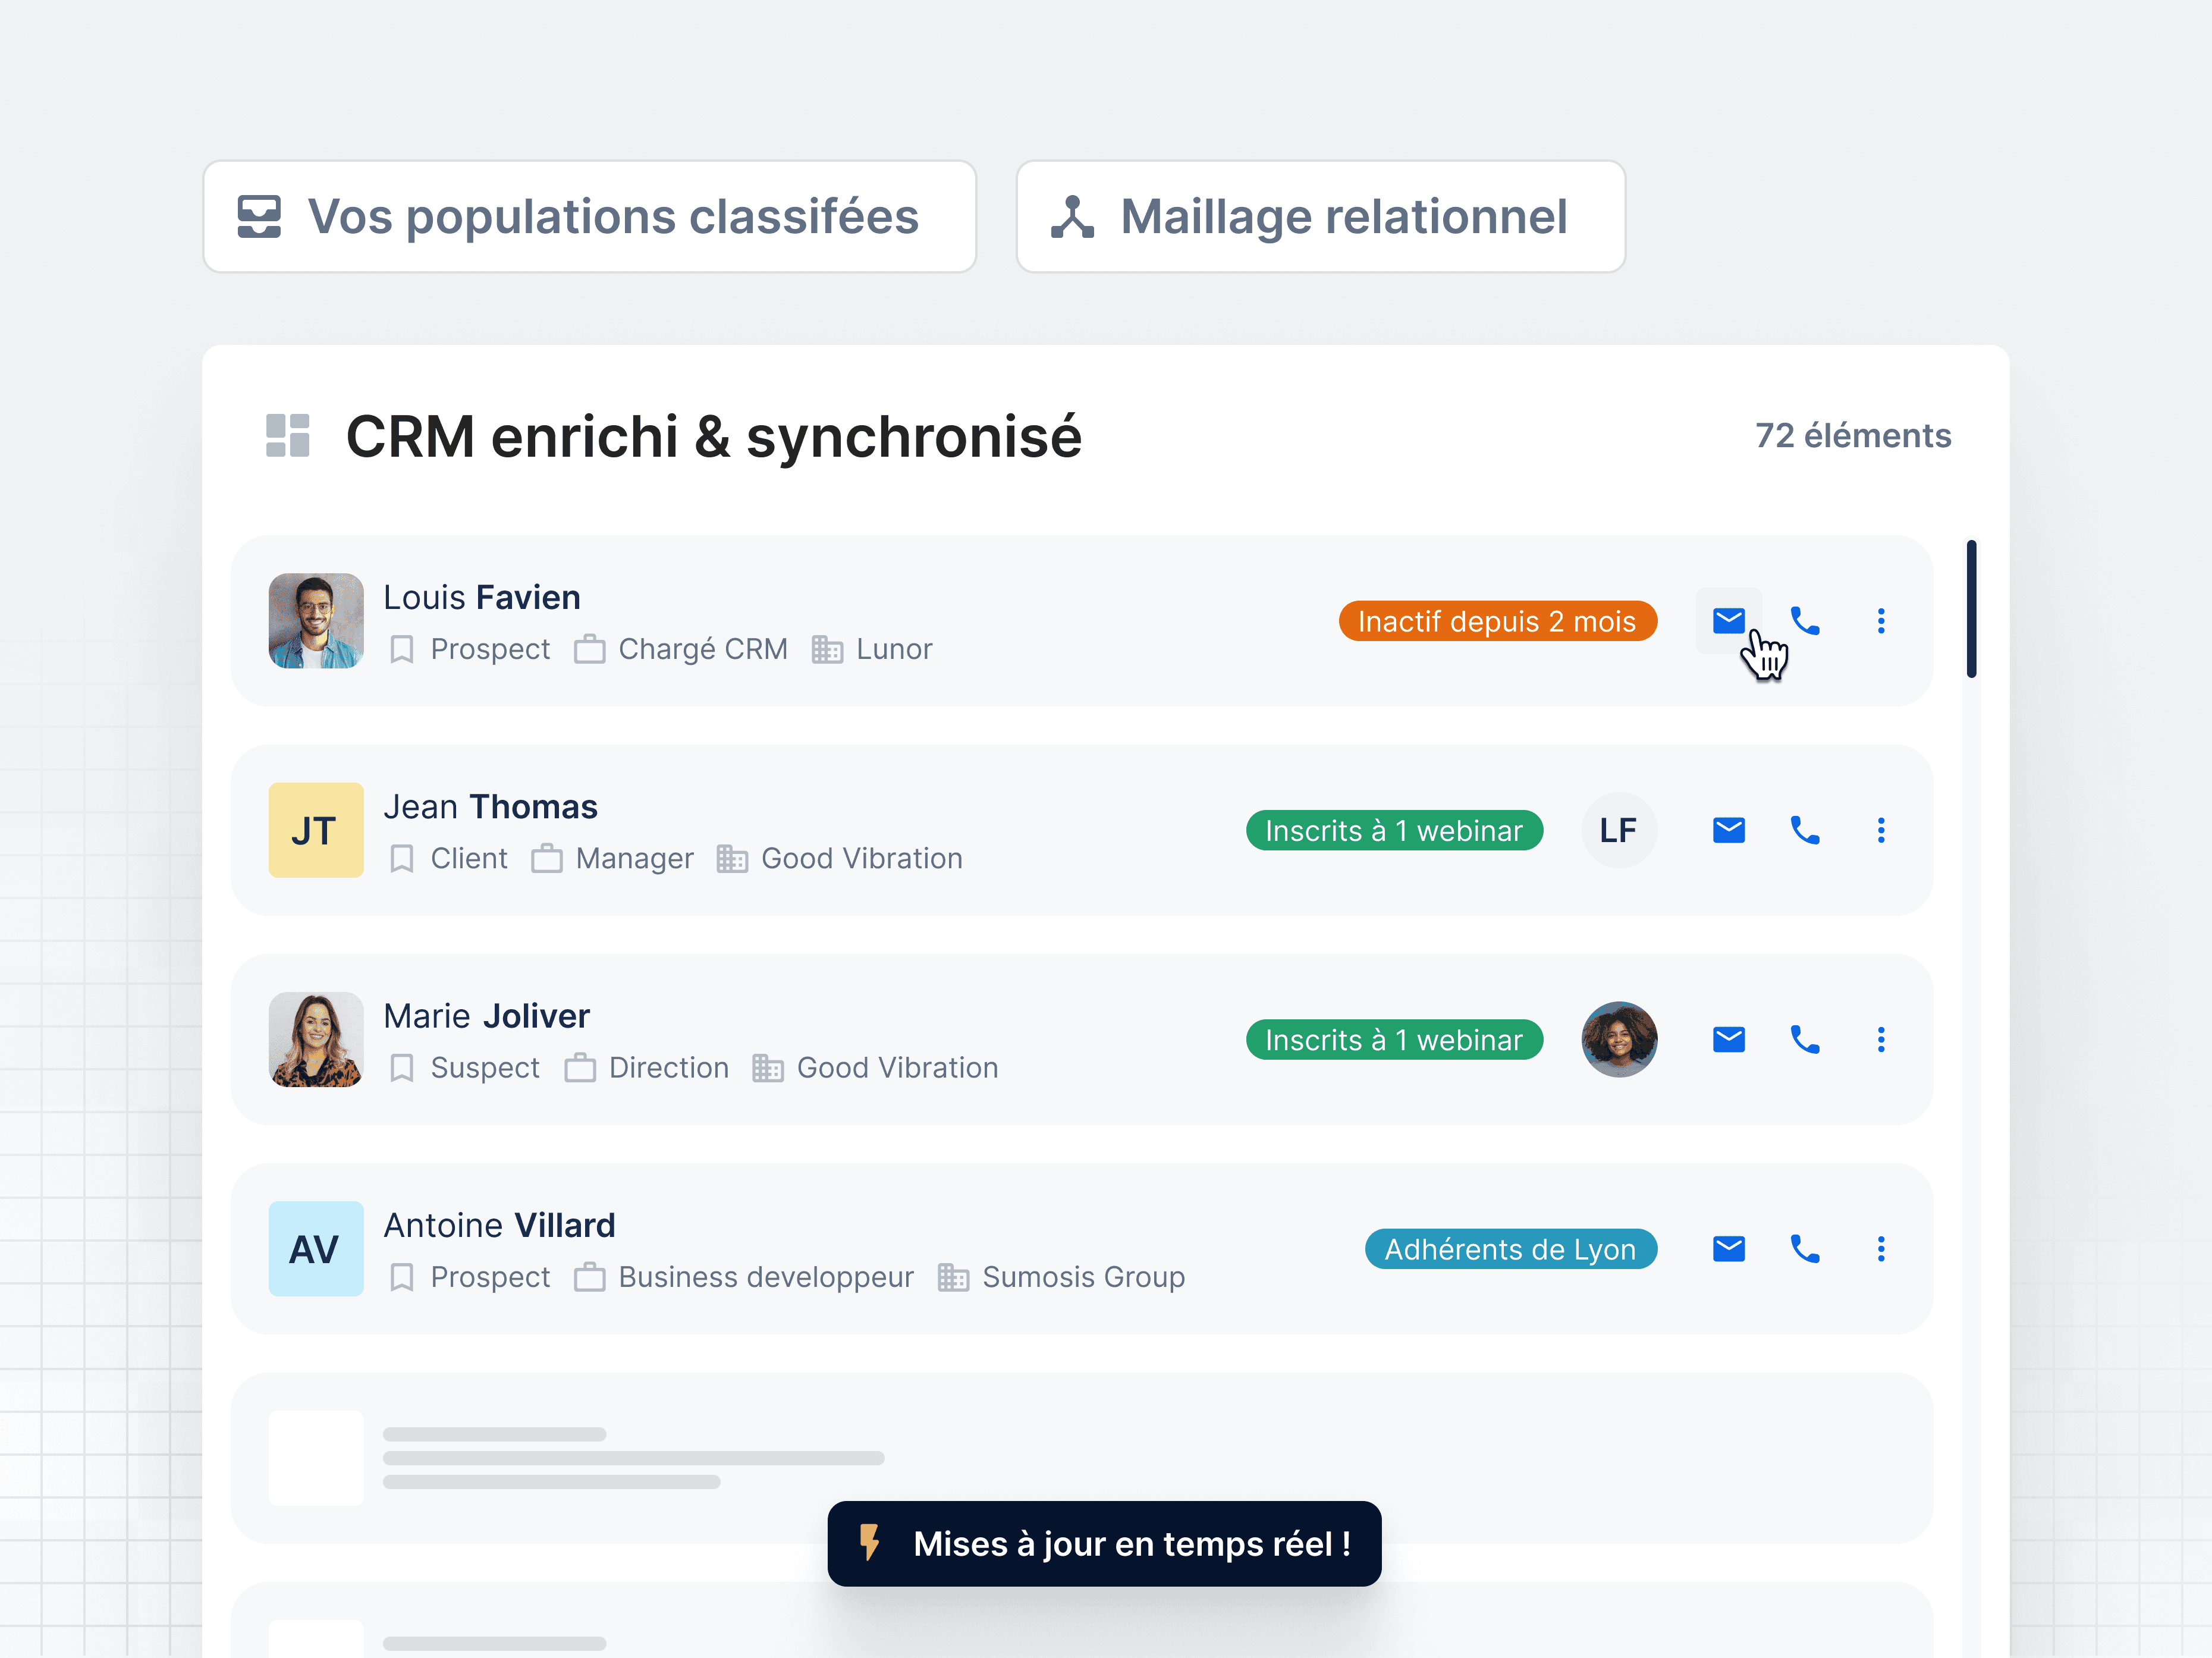Open Louis Favien's profile photo
The height and width of the screenshot is (1658, 2212).
[x=316, y=620]
